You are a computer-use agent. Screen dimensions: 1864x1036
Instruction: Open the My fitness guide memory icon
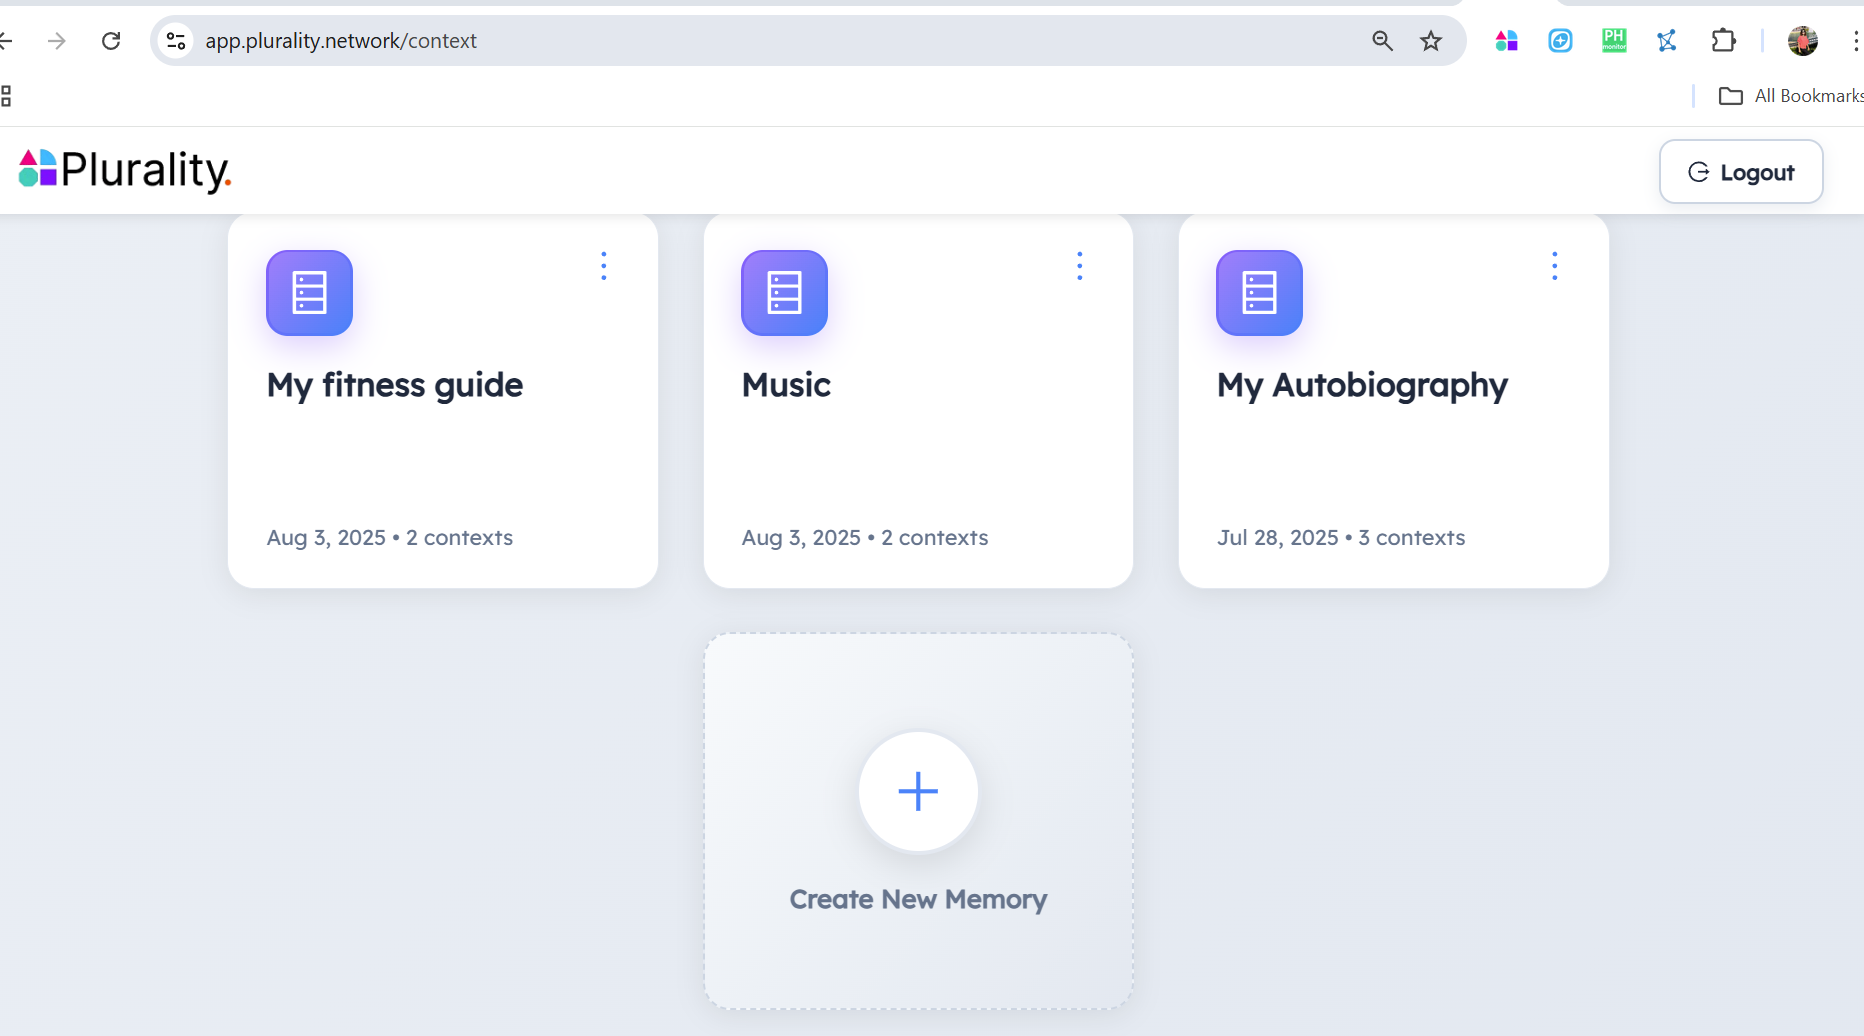(309, 292)
